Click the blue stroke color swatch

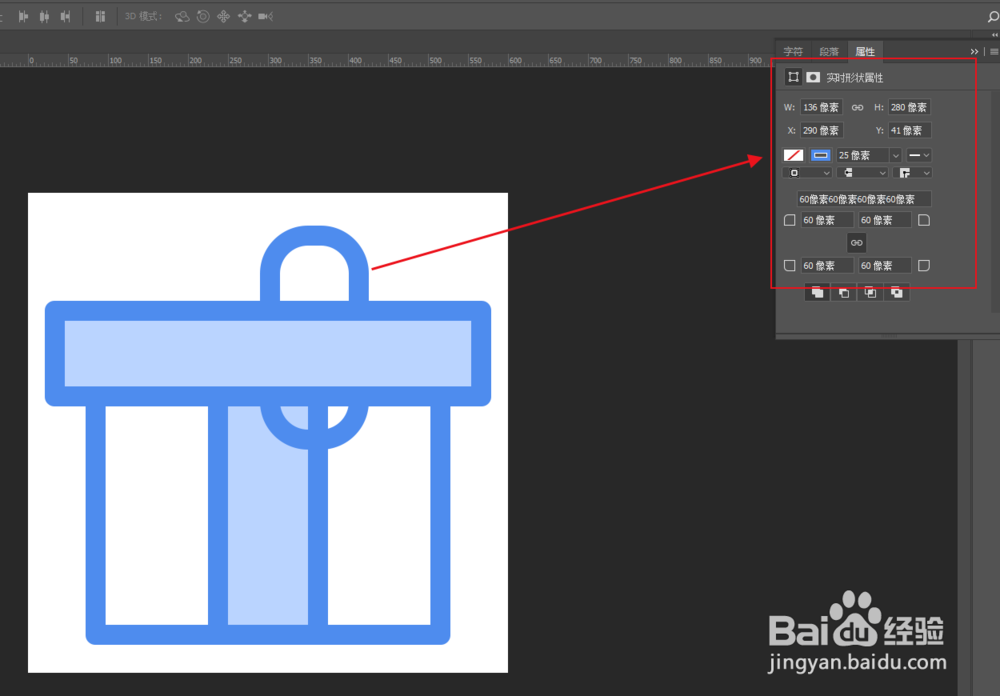point(820,155)
